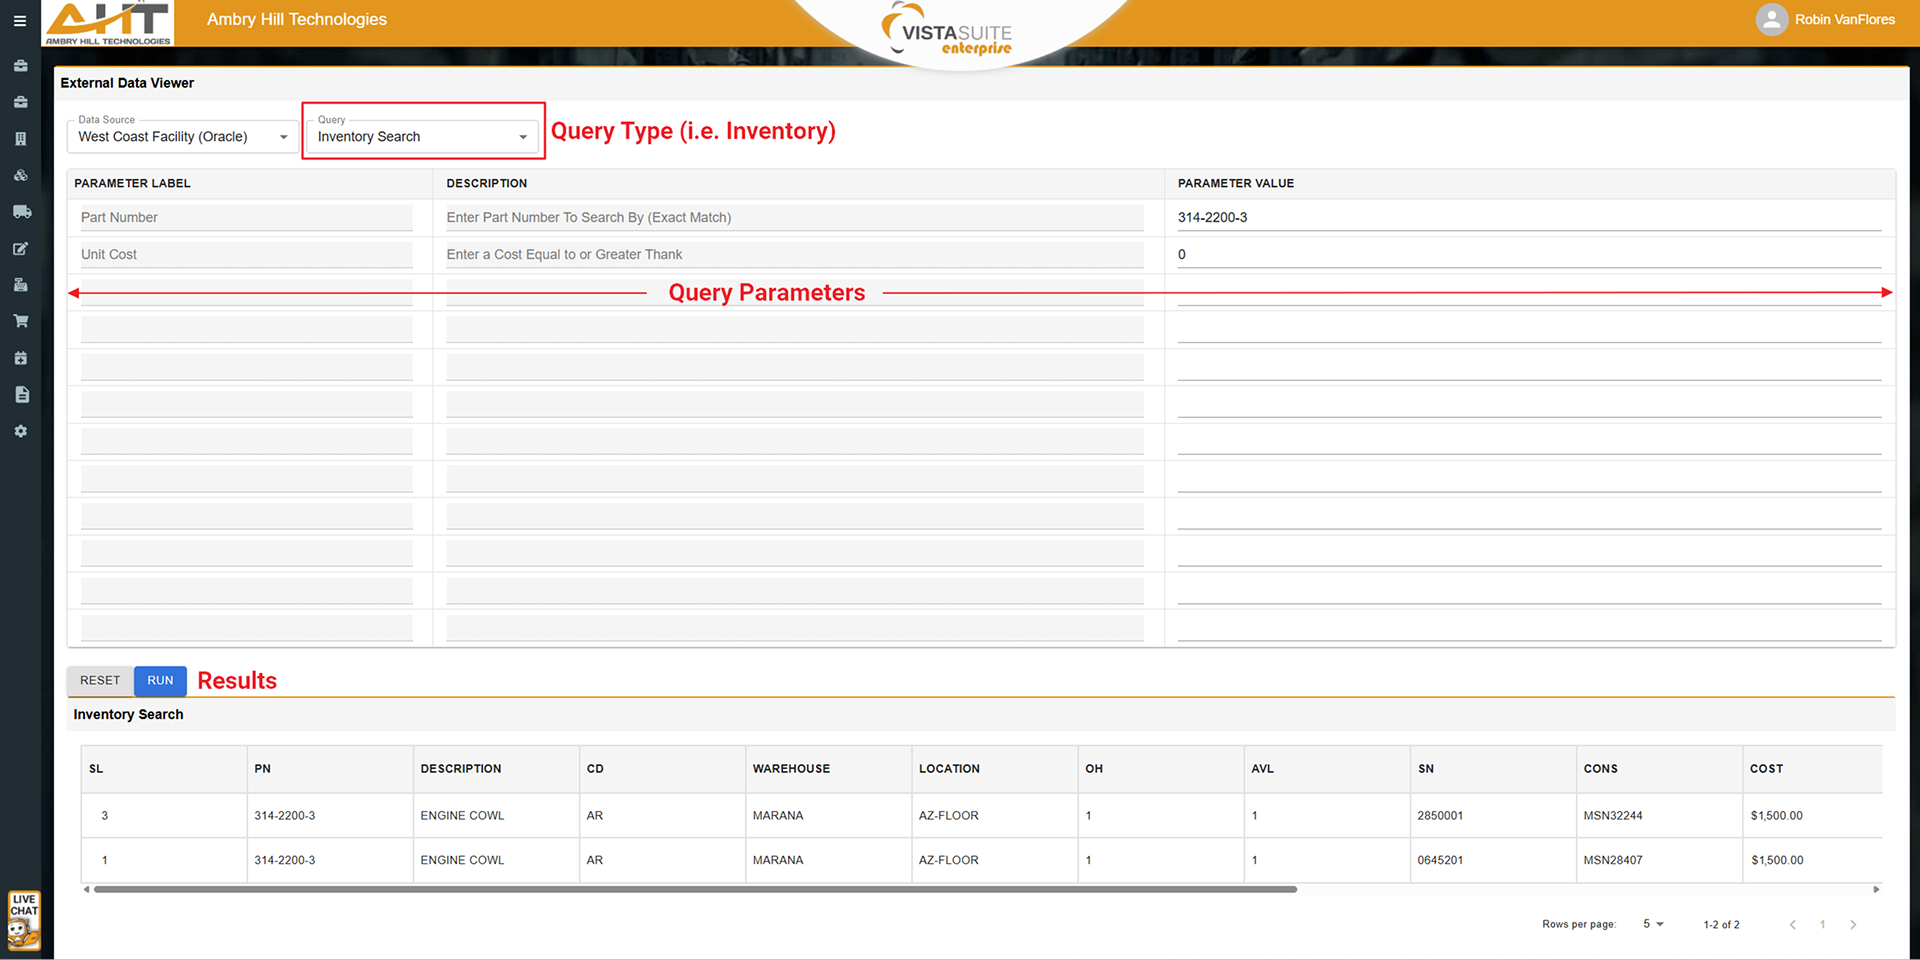This screenshot has width=1920, height=960.
Task: Open the calendar plus icon
Action: [x=20, y=358]
